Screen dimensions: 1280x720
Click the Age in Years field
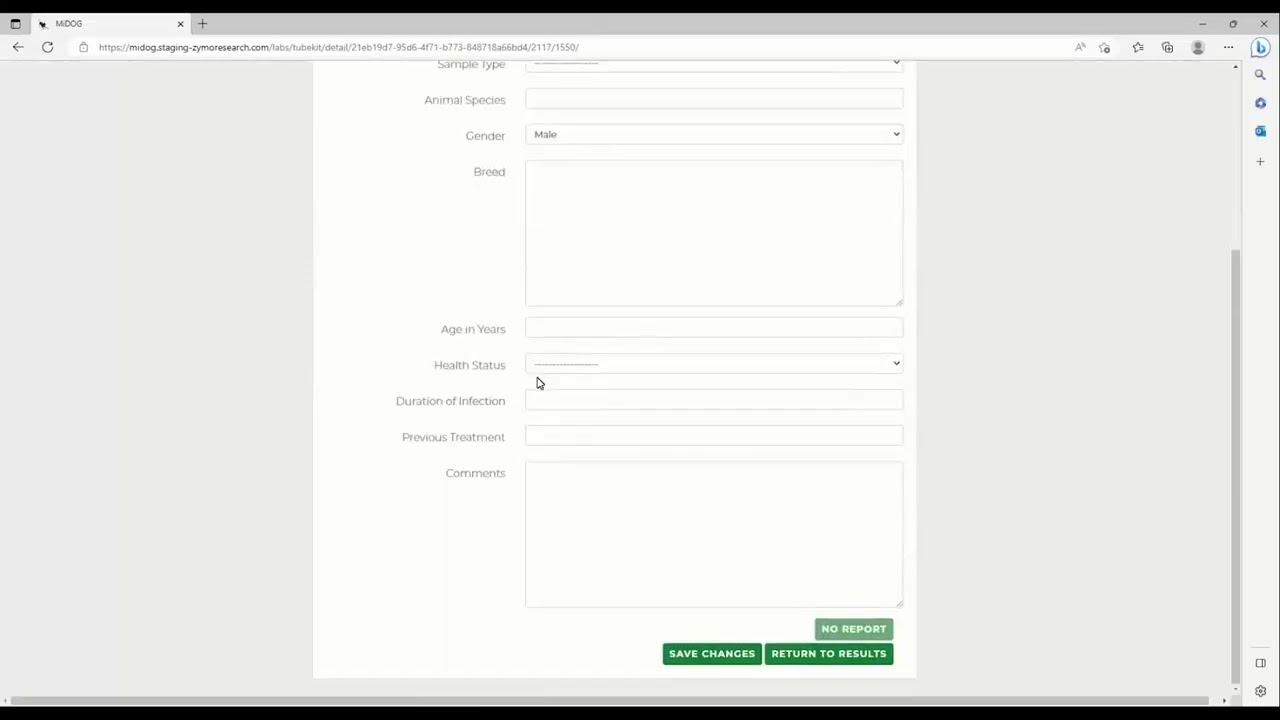click(714, 328)
